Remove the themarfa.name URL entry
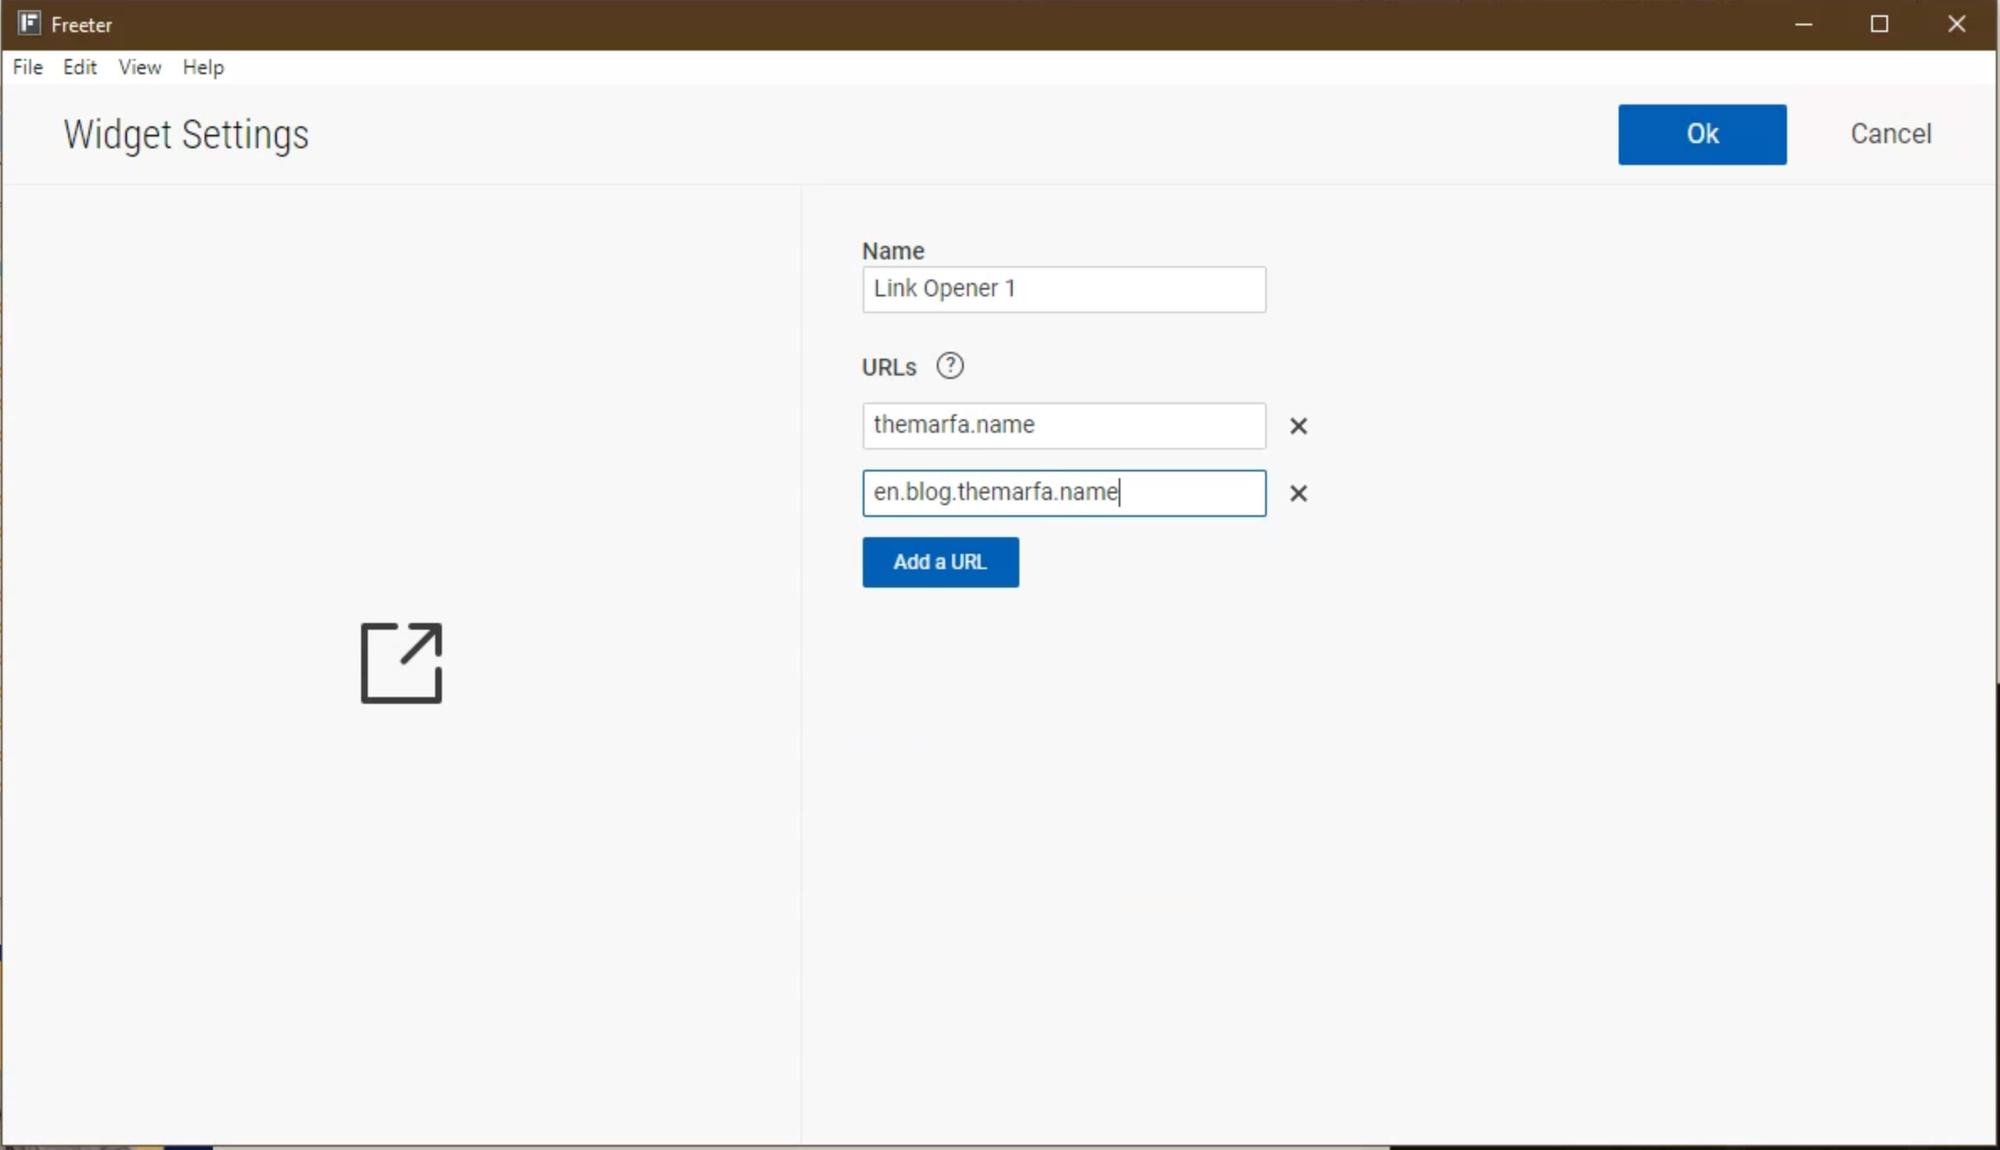The image size is (2000, 1150). 1298,426
